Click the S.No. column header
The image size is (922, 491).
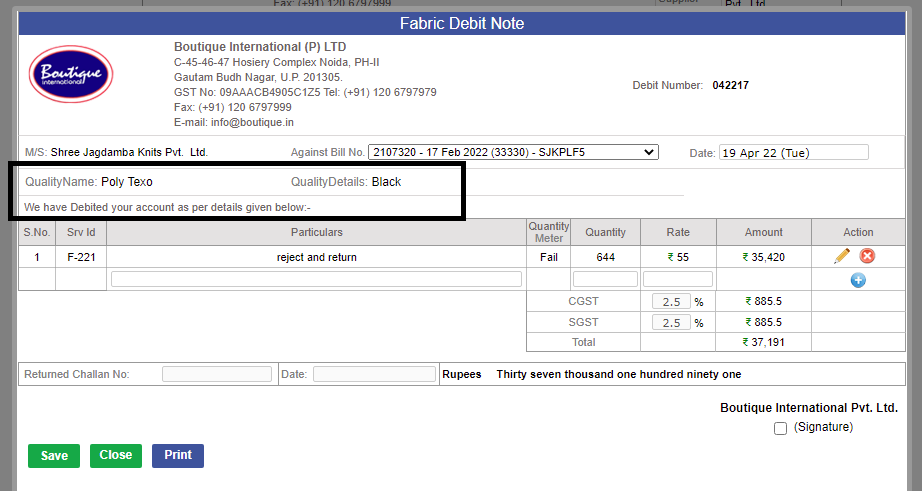[37, 232]
